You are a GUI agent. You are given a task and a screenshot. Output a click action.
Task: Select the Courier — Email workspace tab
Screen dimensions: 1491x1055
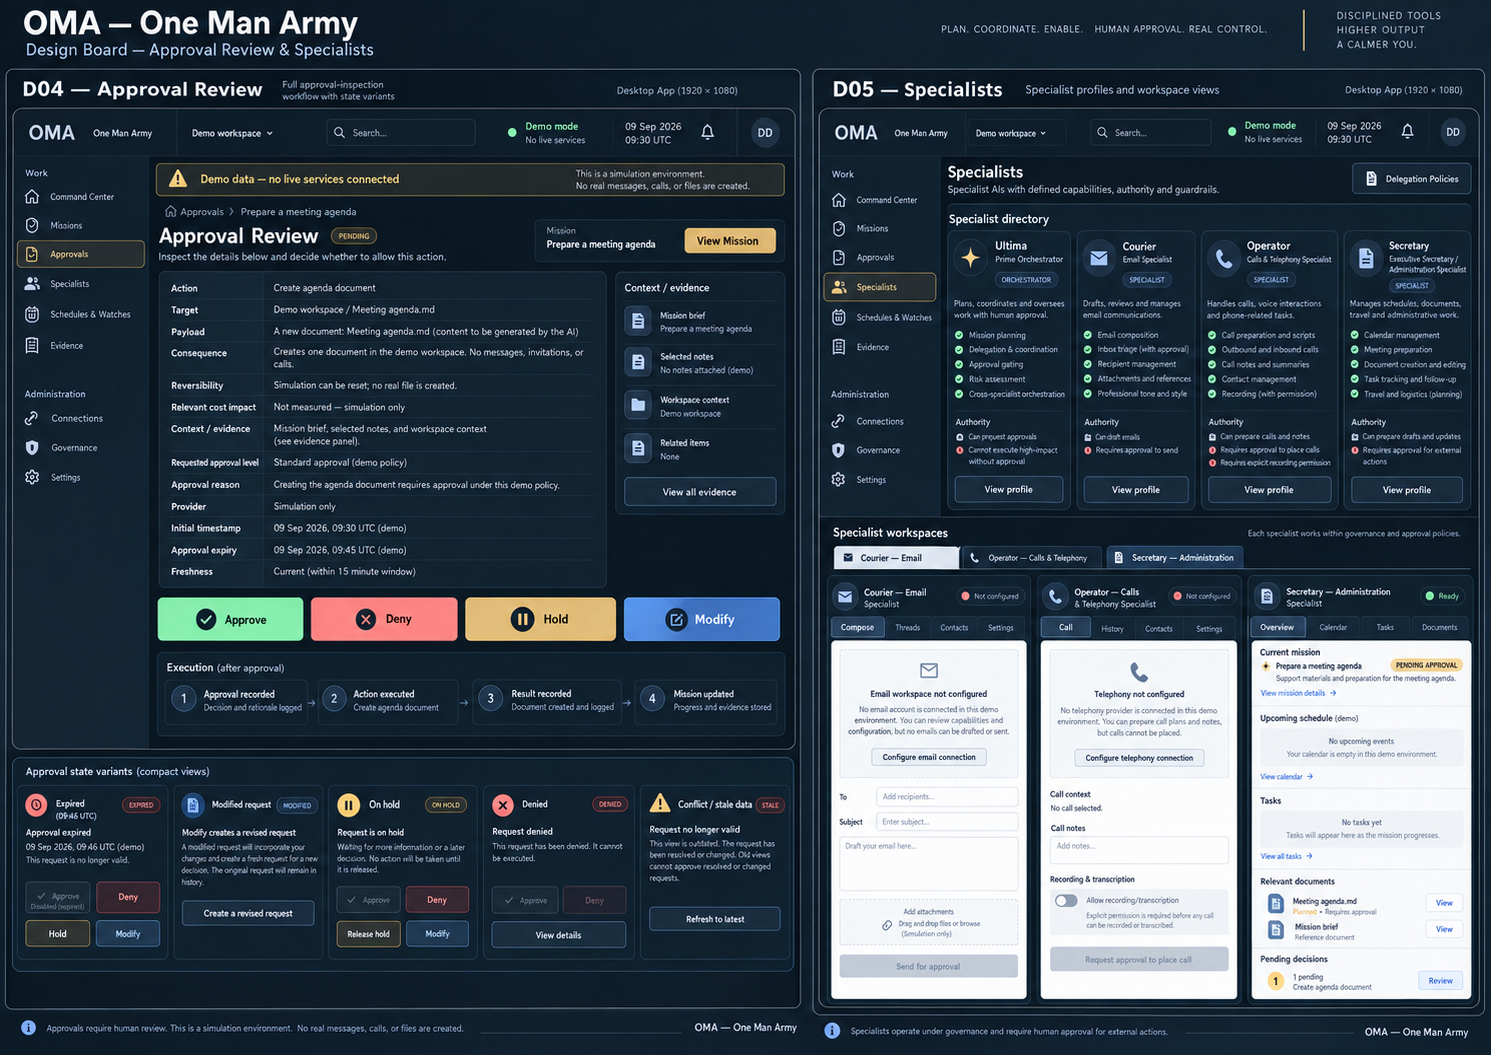point(896,558)
